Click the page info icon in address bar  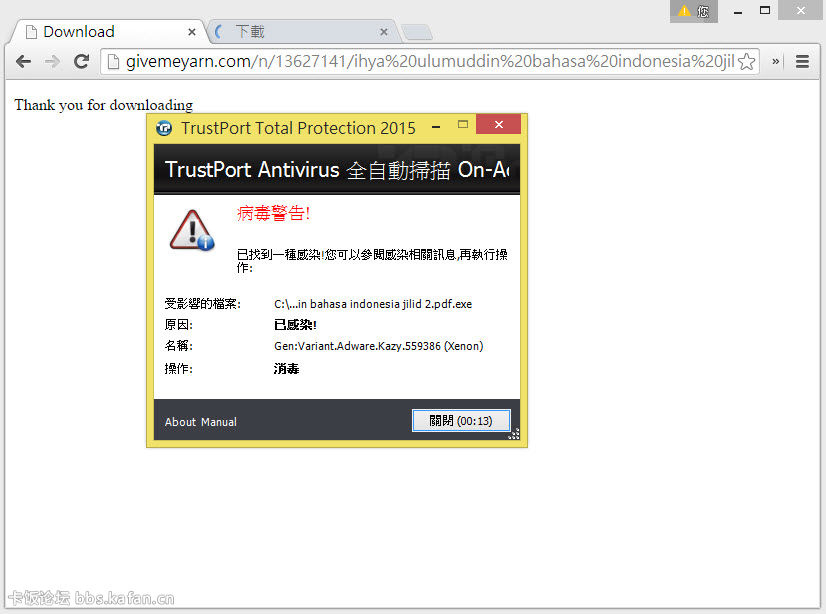pyautogui.click(x=114, y=62)
